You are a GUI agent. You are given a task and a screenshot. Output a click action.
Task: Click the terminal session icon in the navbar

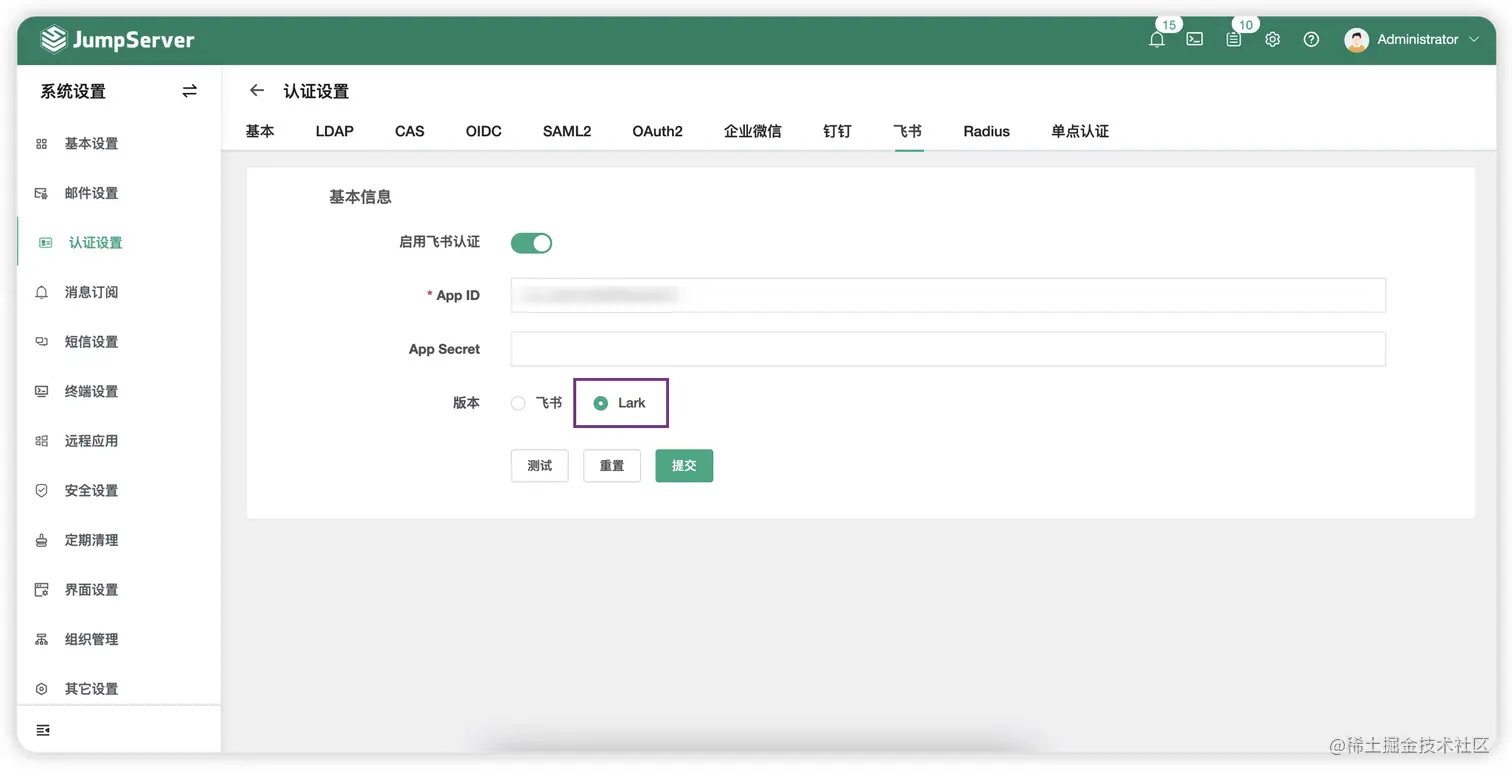coord(1194,39)
